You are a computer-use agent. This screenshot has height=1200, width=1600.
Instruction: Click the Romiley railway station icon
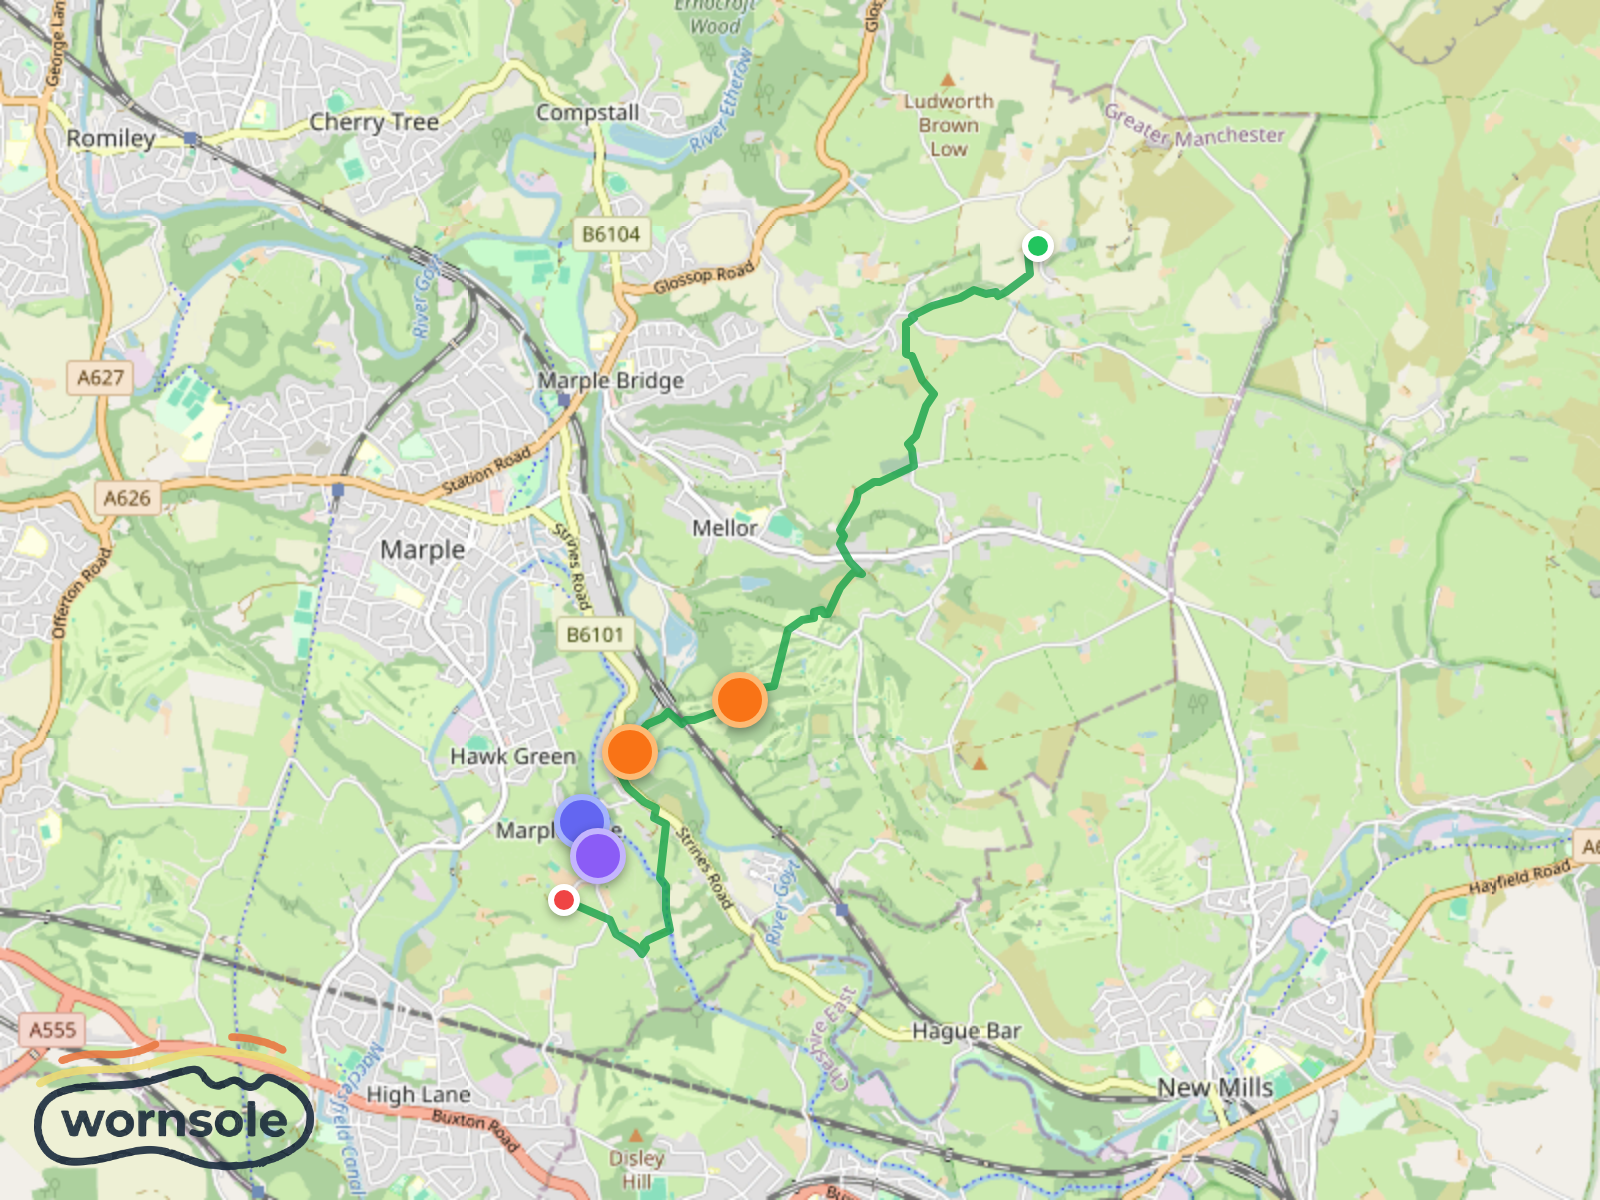191,139
